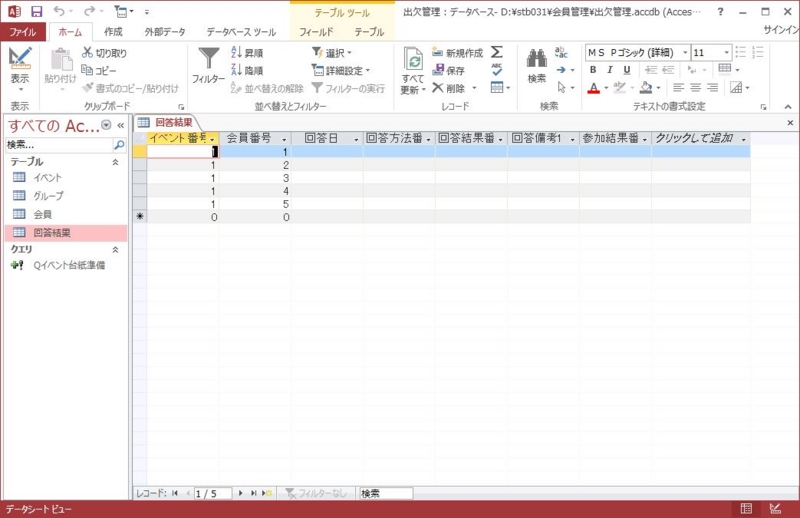The height and width of the screenshot is (518, 800).
Task: Click the Undo arrow in quick access toolbar
Action: click(x=59, y=11)
